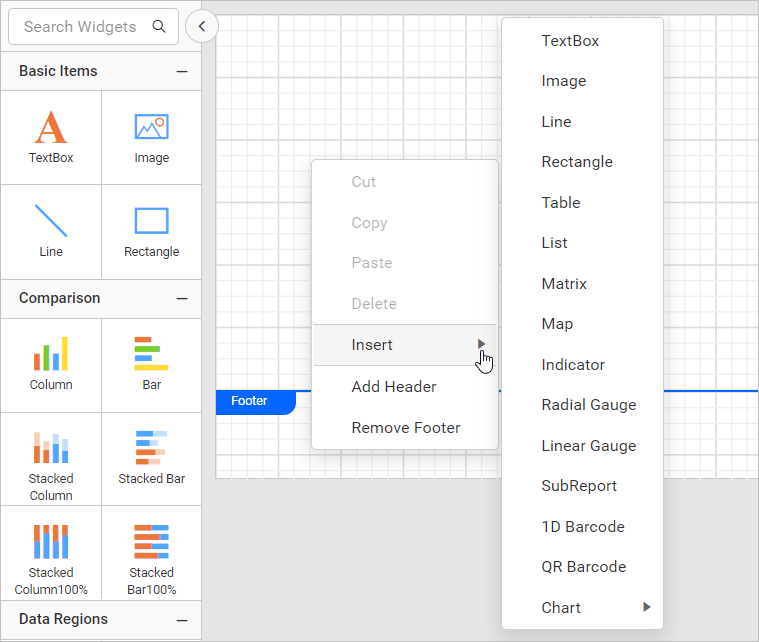Choose the Rectangle widget icon
Viewport: 759px width, 642px height.
pyautogui.click(x=151, y=221)
